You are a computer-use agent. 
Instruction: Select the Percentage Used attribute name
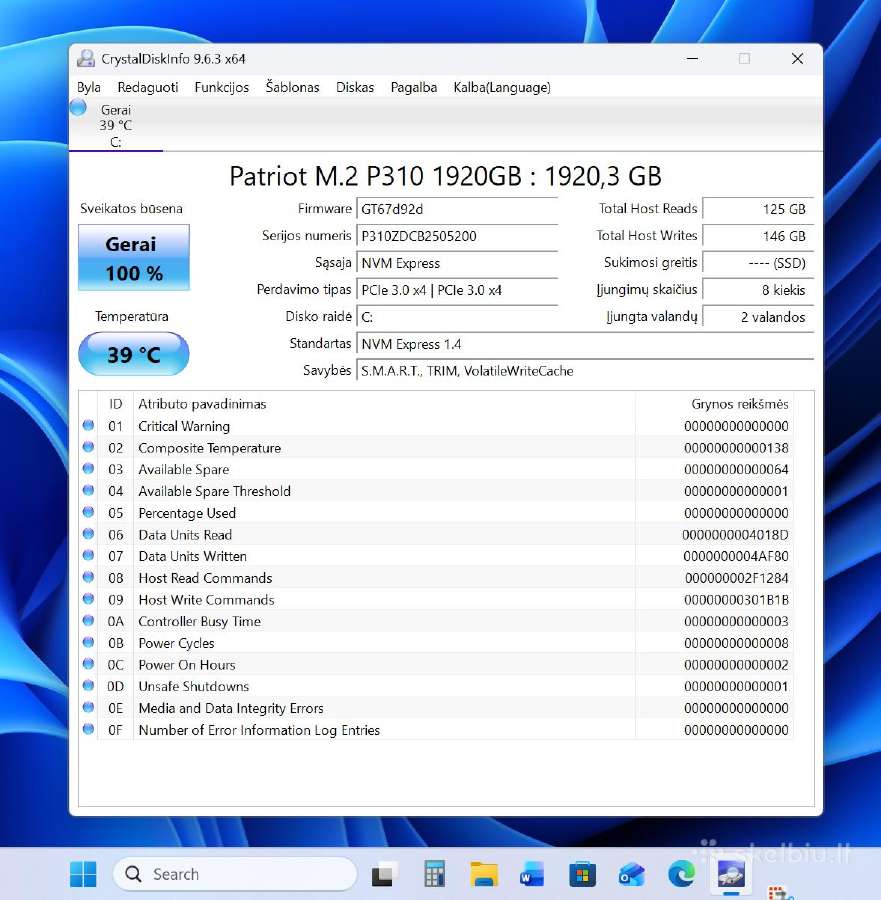(187, 513)
